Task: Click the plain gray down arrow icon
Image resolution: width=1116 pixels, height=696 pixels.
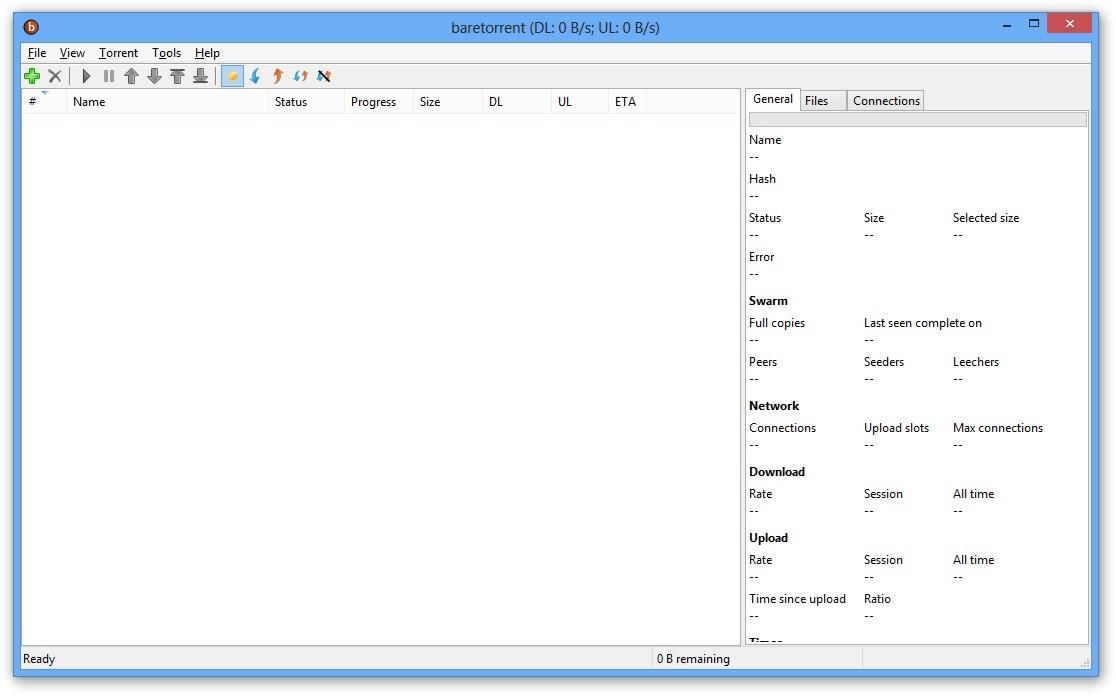Action: click(154, 76)
